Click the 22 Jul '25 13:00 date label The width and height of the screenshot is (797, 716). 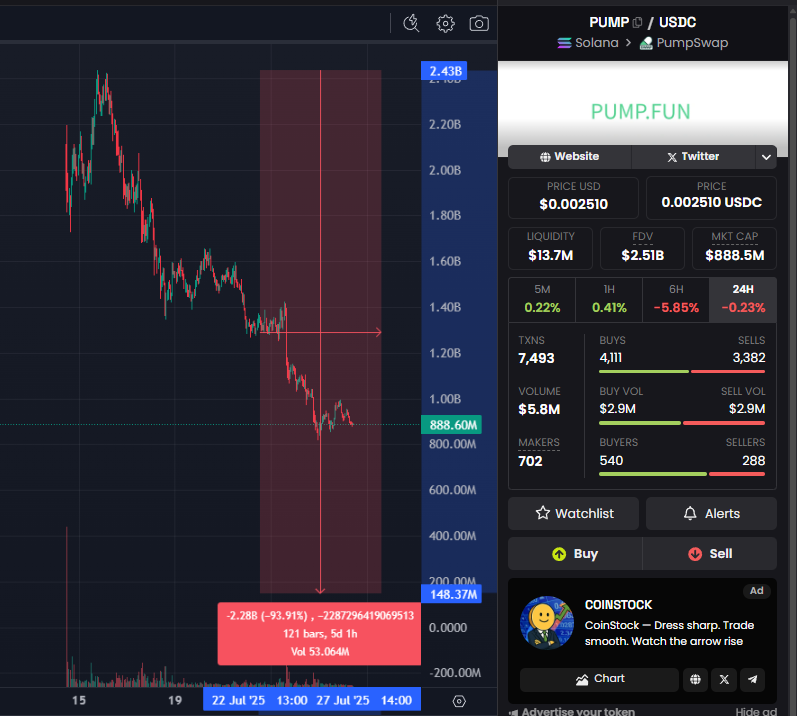pos(259,700)
